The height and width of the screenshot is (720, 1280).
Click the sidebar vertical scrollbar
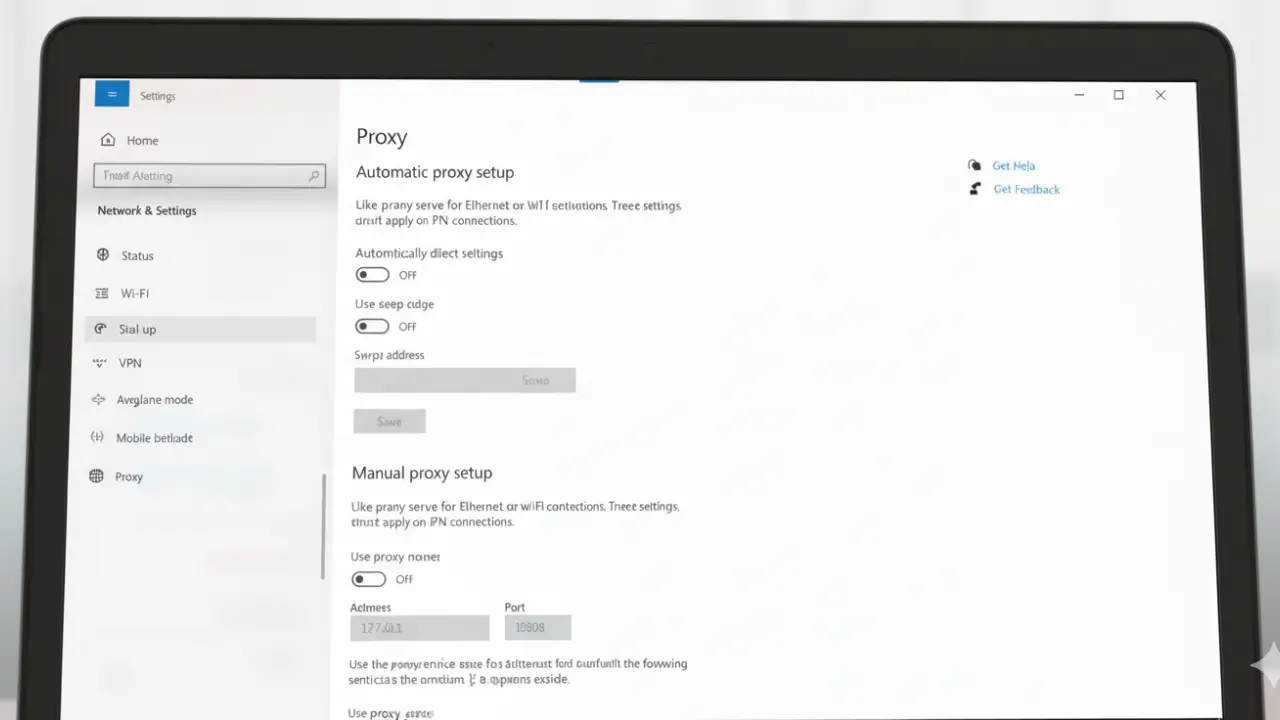pyautogui.click(x=323, y=526)
